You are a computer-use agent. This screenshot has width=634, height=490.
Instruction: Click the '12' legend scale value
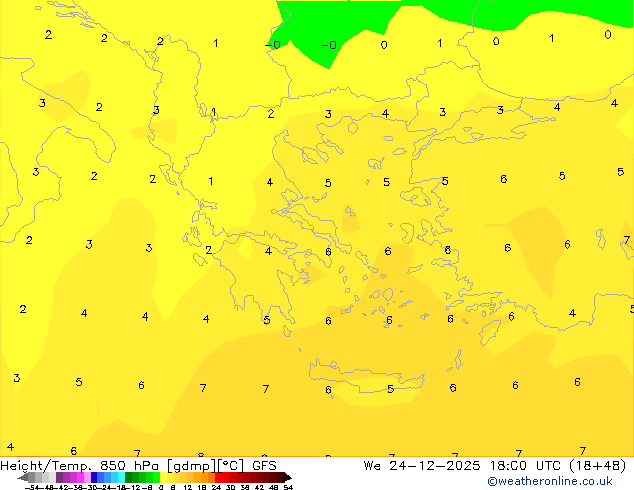point(188,487)
